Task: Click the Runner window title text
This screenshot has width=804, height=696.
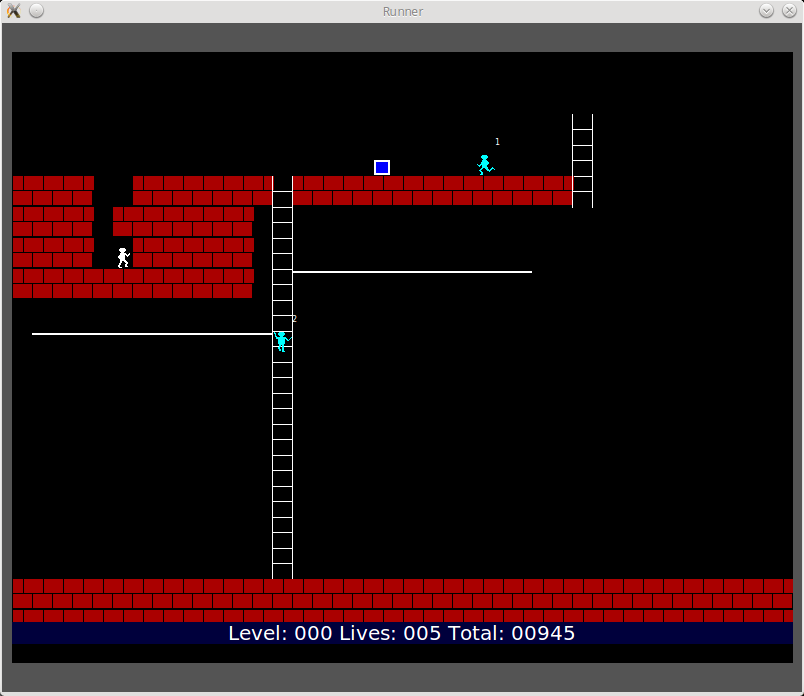Action: (403, 11)
